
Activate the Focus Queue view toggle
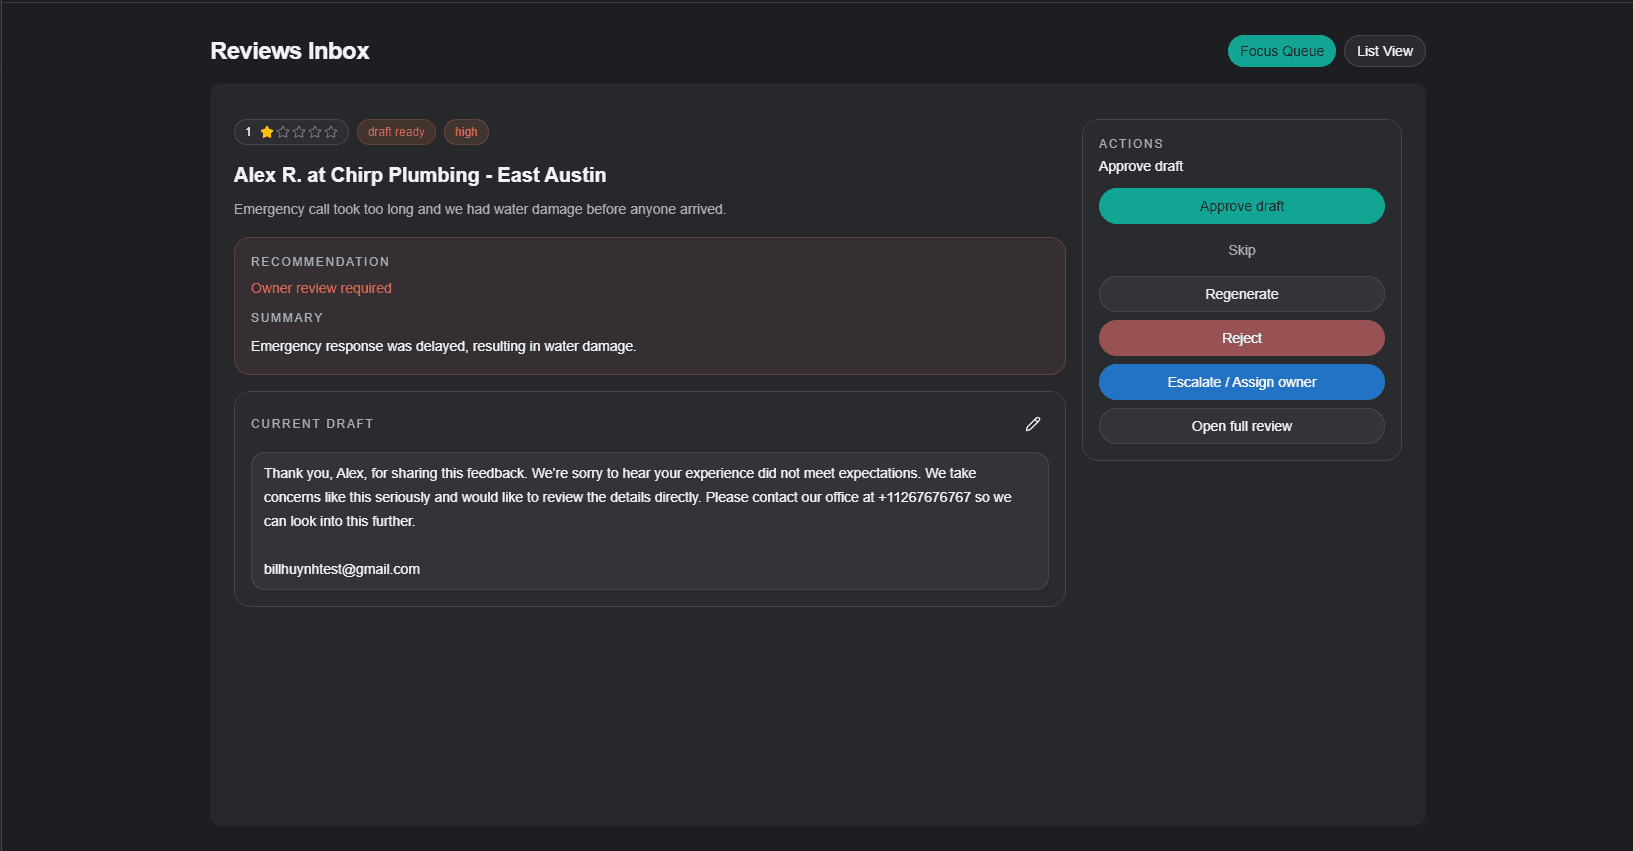pos(1281,50)
